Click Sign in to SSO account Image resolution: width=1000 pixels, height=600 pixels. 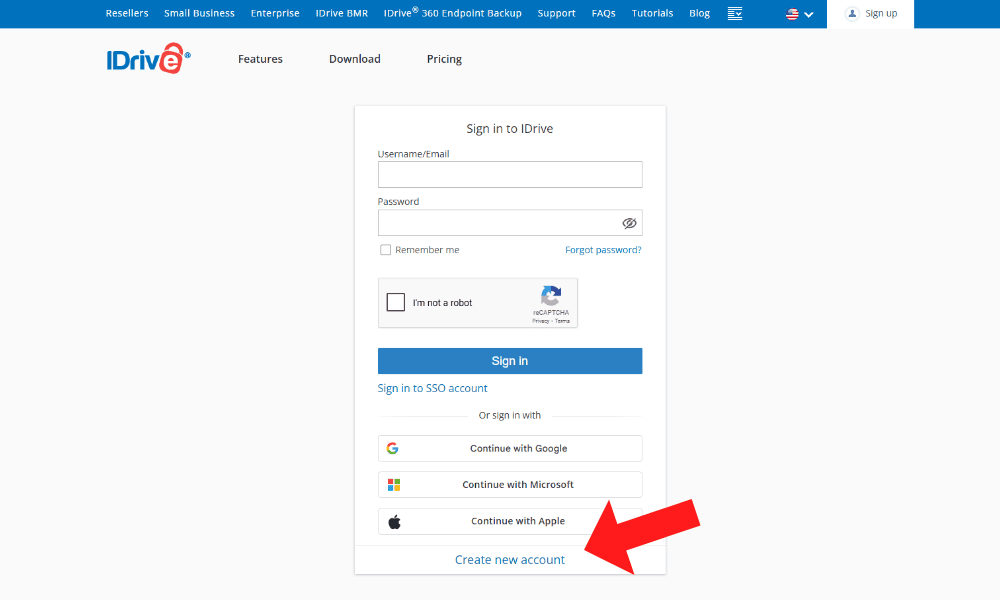click(433, 388)
